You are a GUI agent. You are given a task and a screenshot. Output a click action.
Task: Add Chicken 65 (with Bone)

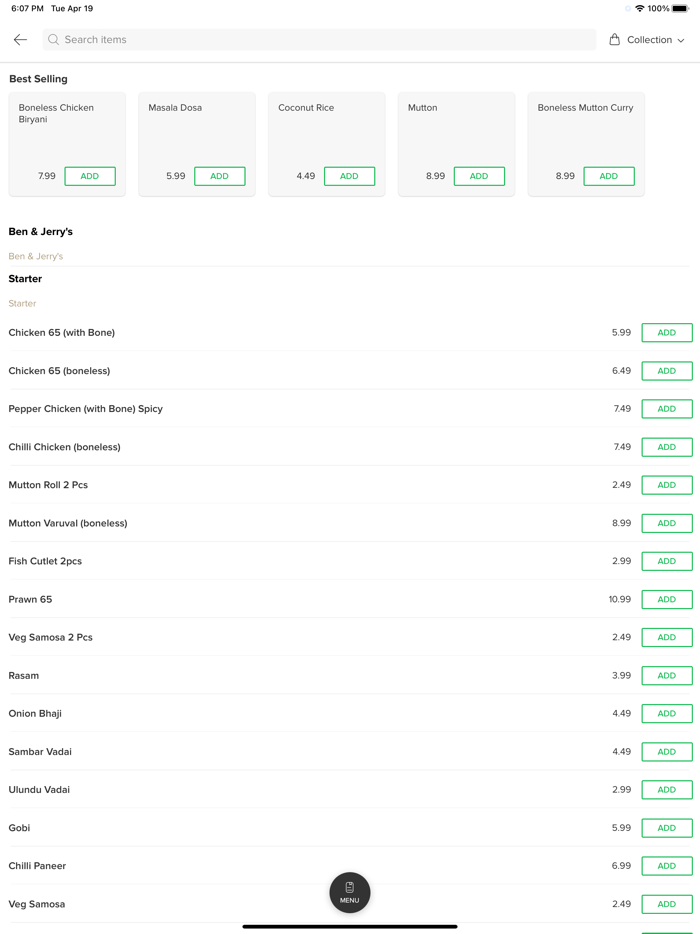[x=666, y=333]
